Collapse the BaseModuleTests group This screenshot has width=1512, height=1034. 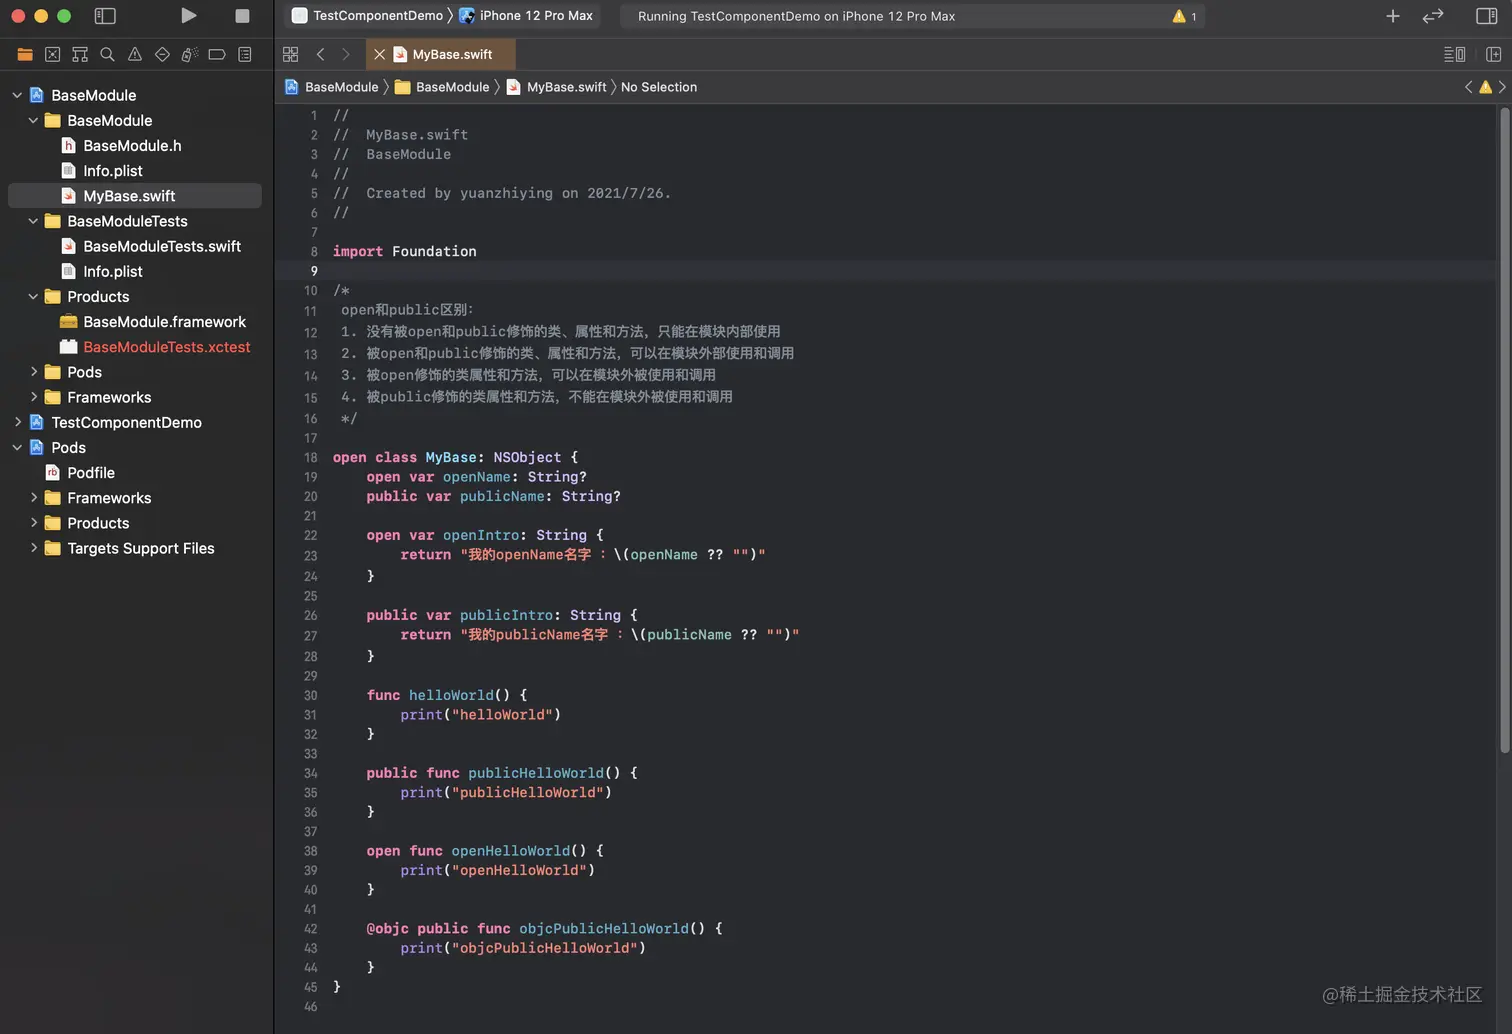point(33,221)
